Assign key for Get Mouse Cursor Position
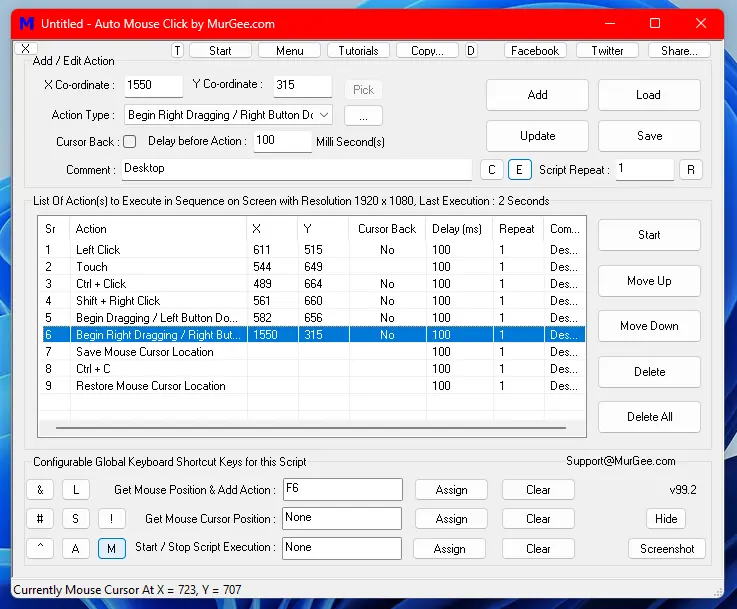 (x=451, y=519)
